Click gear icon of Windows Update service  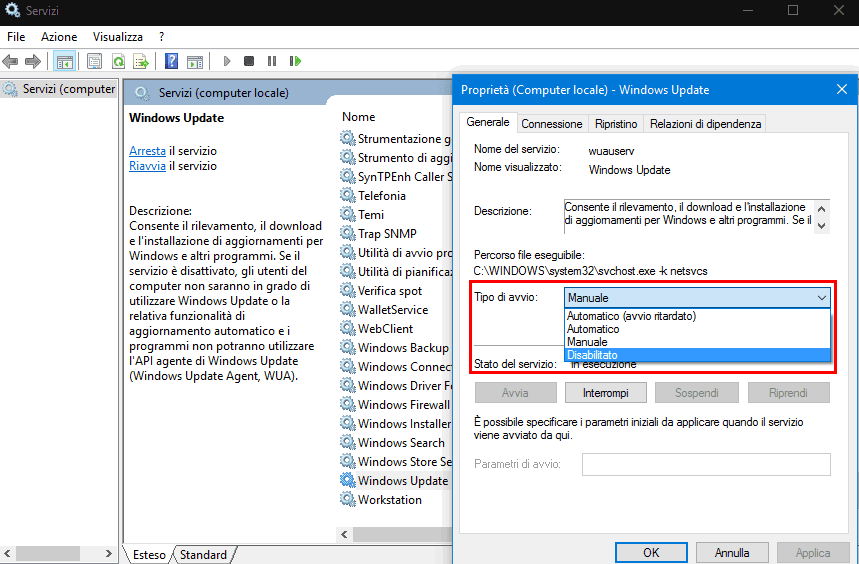[x=347, y=480]
